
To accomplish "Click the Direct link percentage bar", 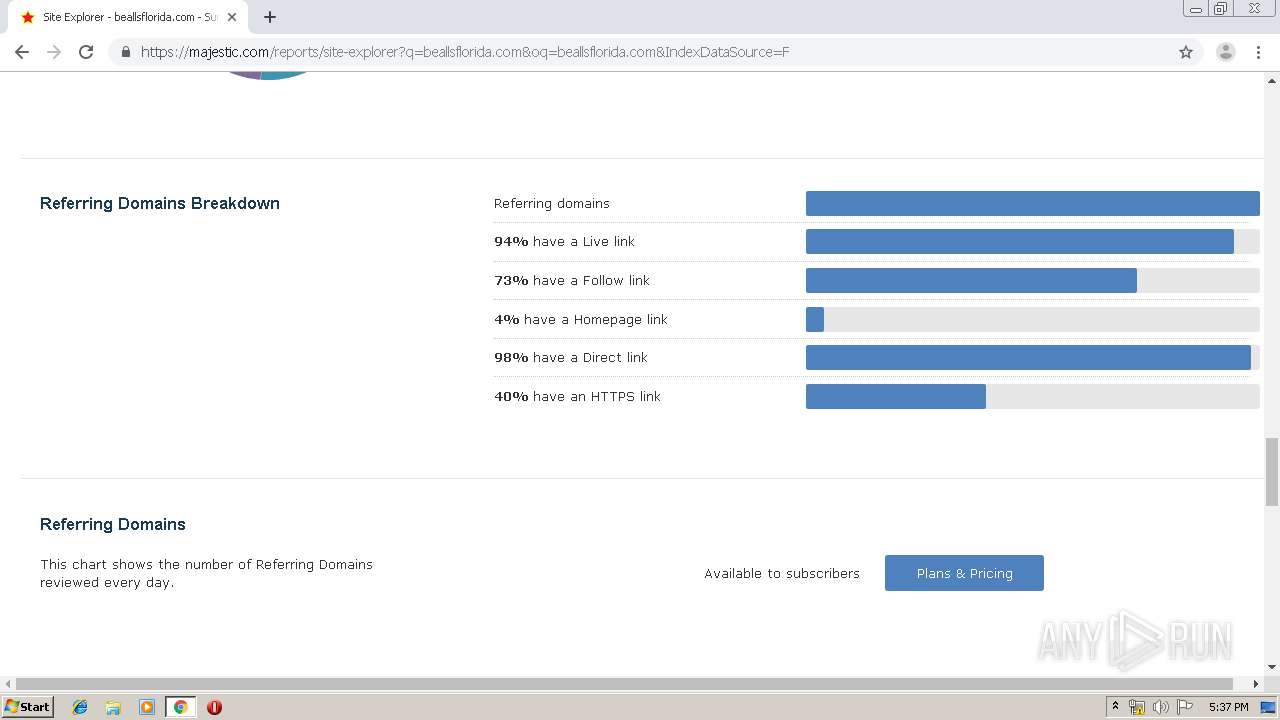I will point(1032,357).
